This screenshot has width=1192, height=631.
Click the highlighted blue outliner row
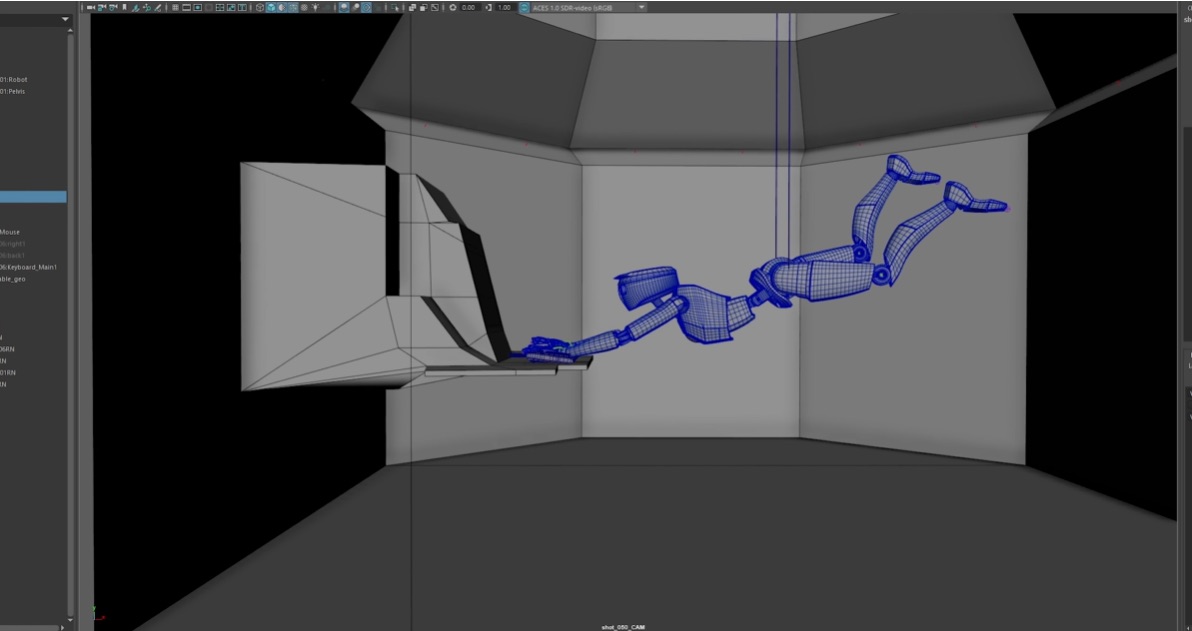coord(33,197)
